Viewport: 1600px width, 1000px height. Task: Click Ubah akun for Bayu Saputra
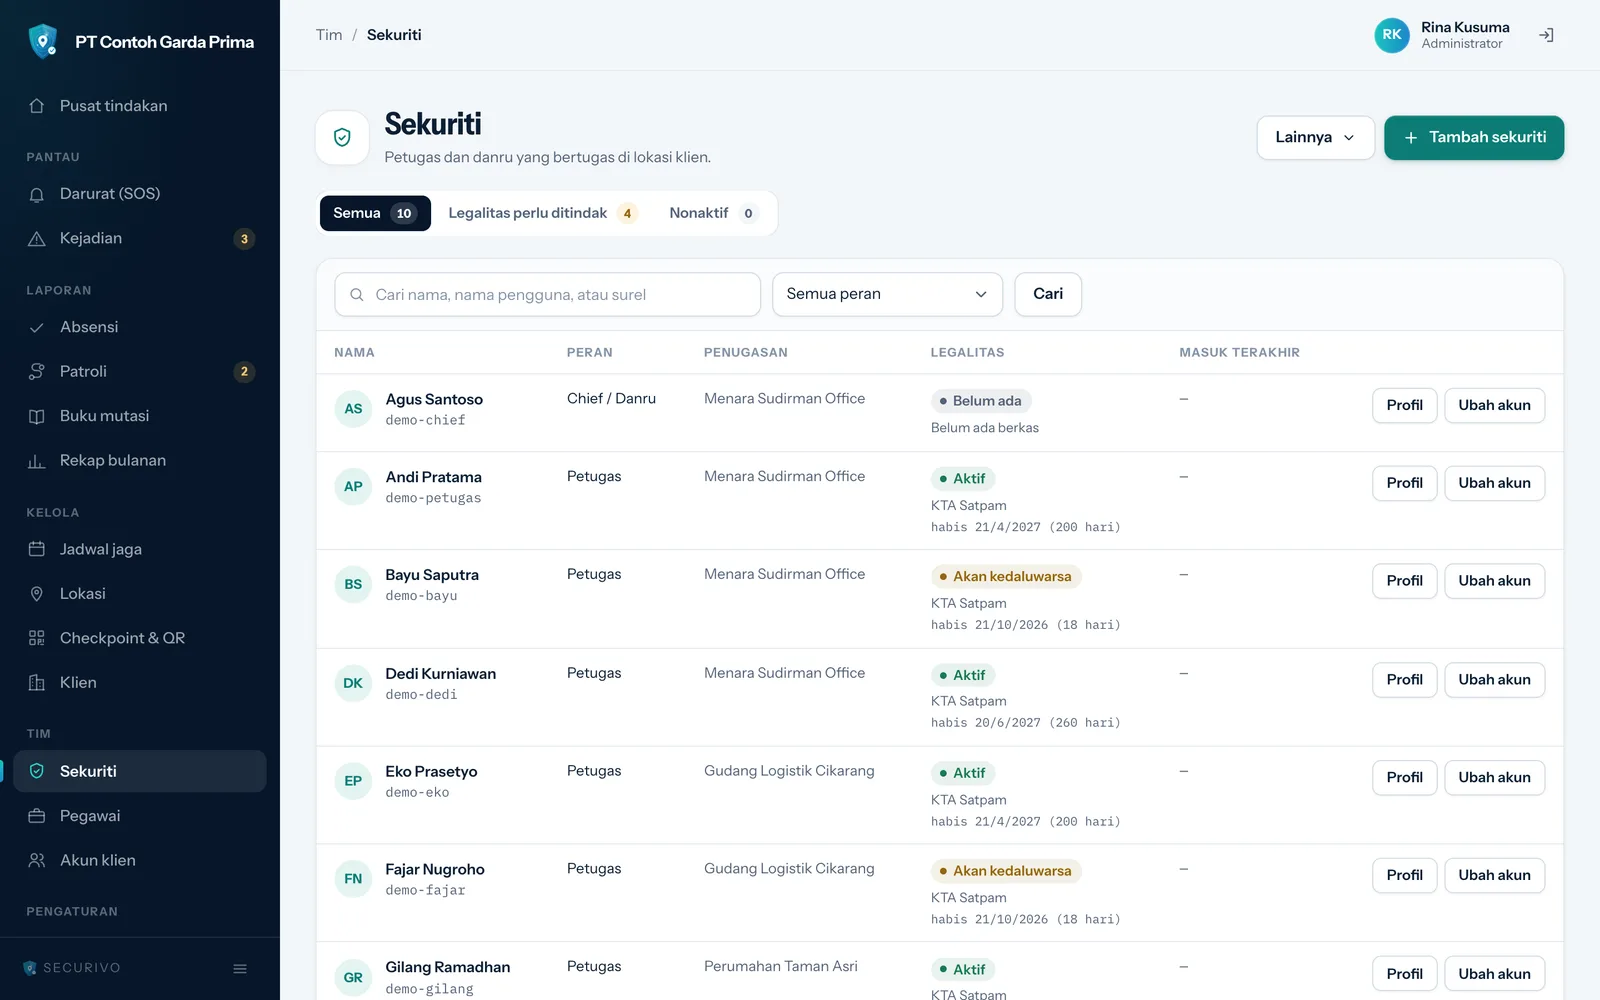(1494, 581)
